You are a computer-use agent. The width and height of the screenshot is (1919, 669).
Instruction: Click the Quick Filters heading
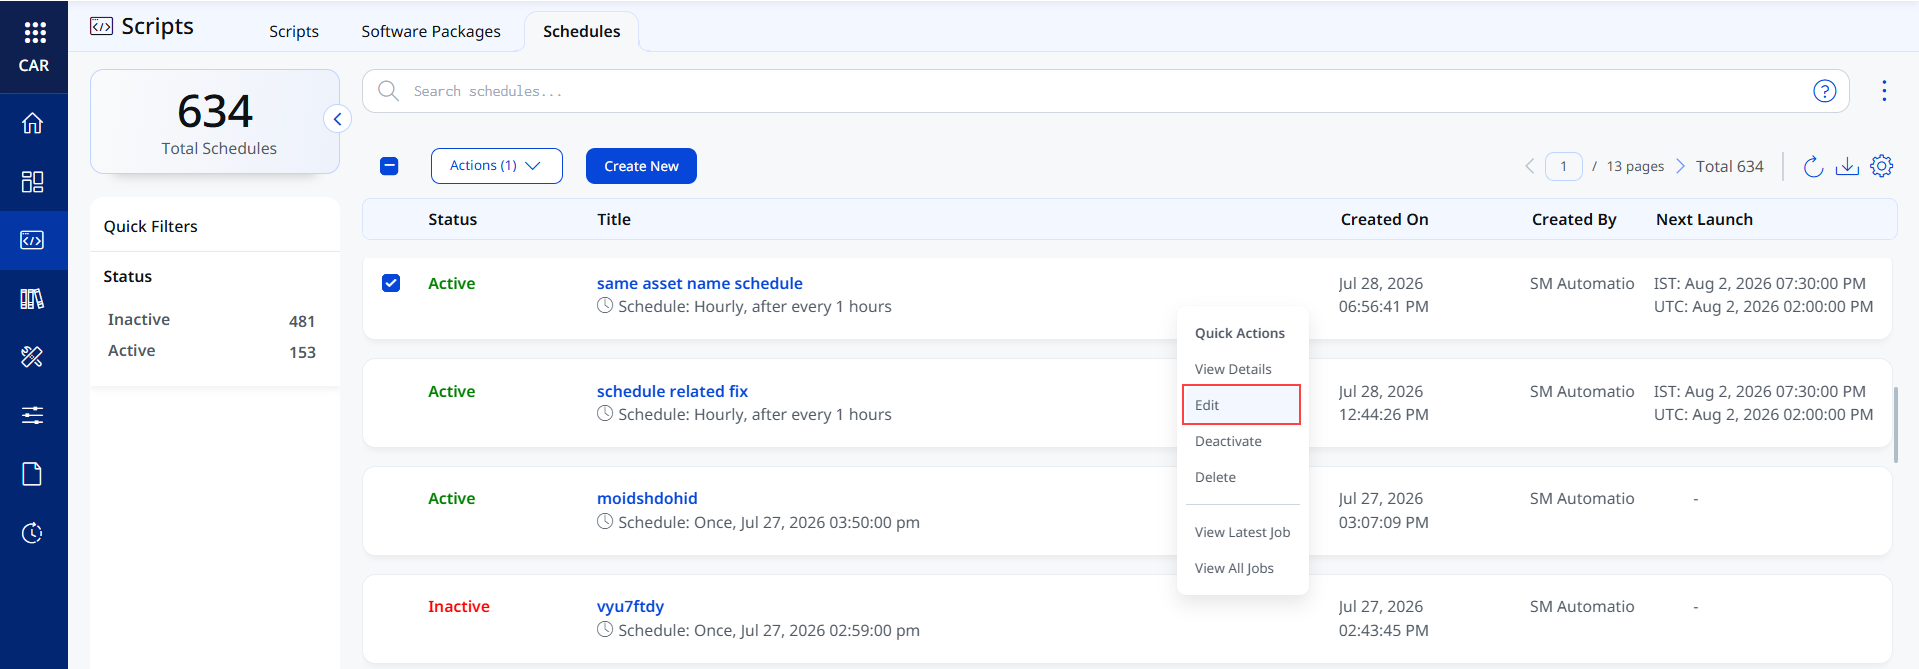[x=151, y=226]
